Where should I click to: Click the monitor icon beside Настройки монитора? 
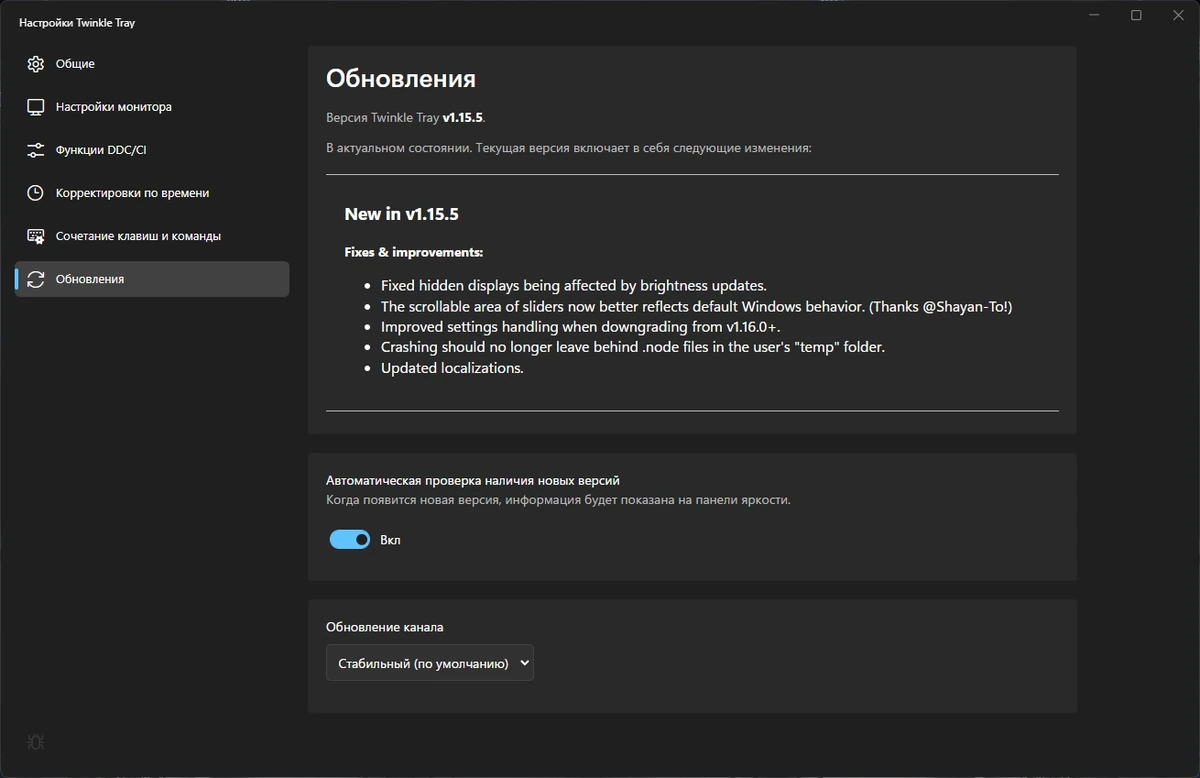[x=36, y=107]
